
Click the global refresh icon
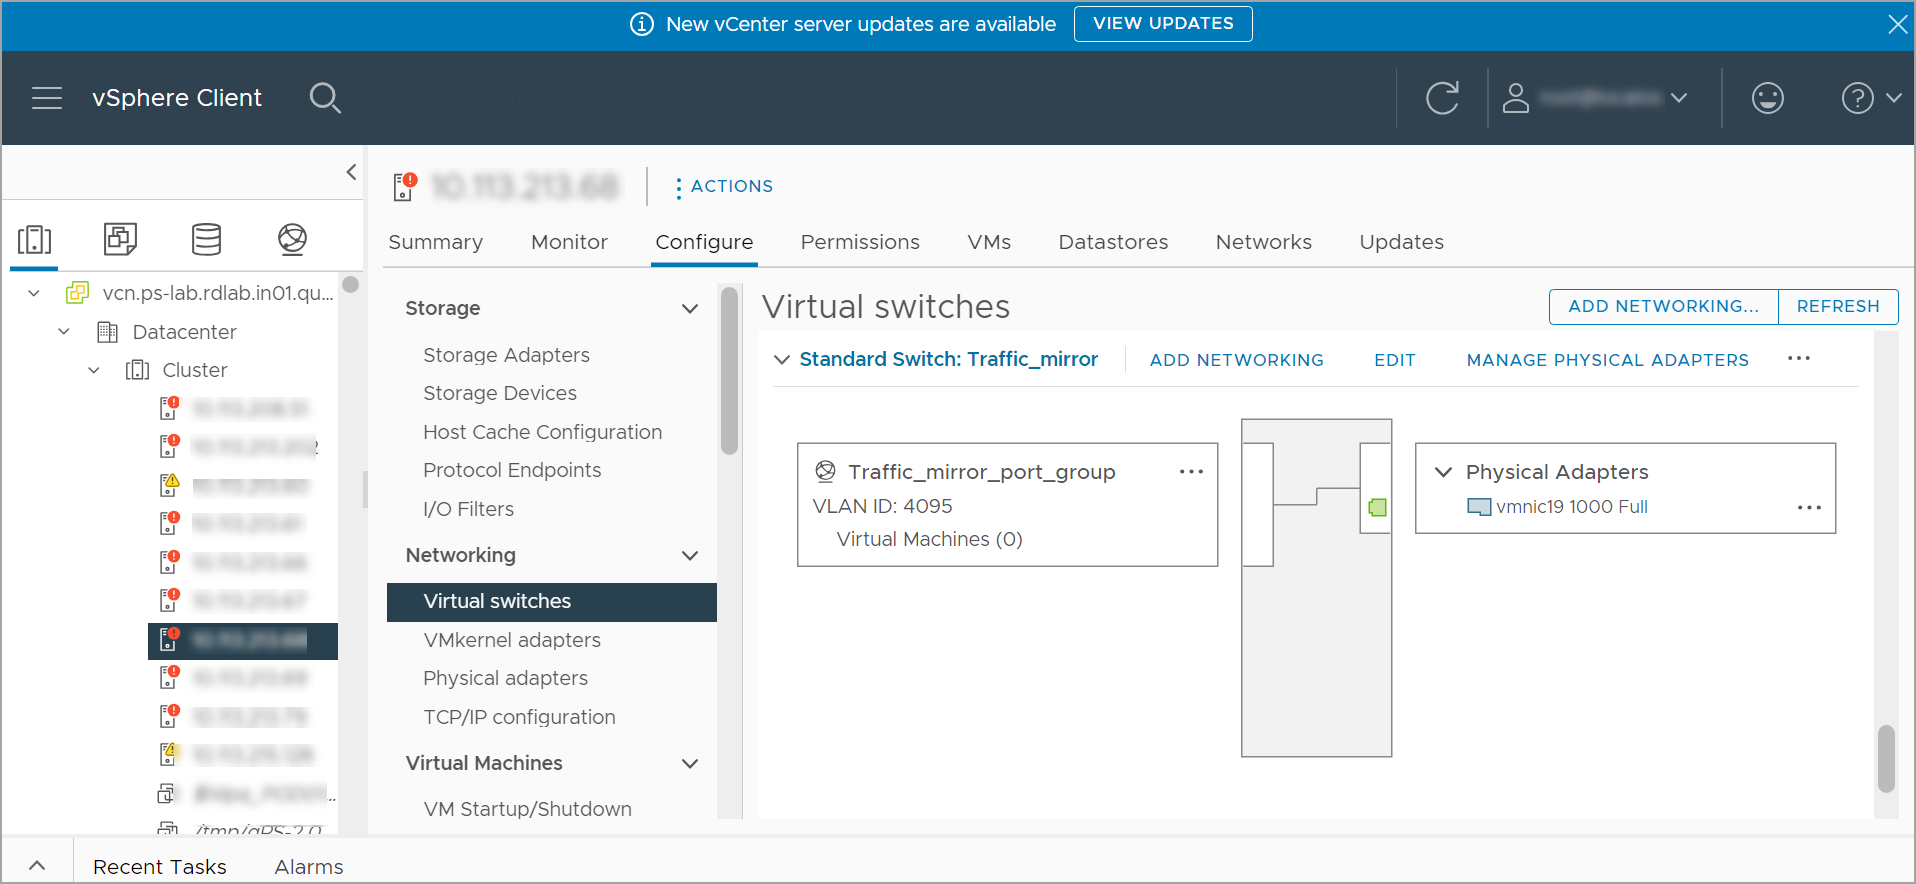point(1442,98)
